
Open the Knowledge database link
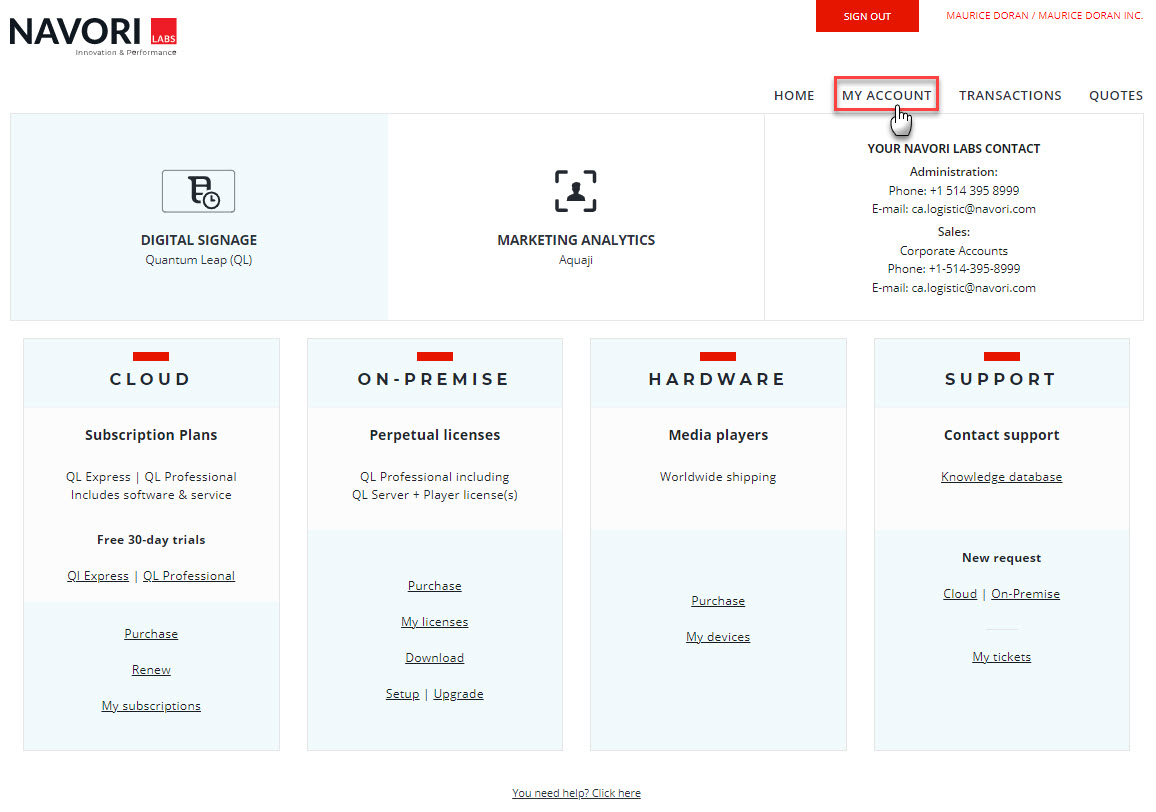coord(1001,477)
